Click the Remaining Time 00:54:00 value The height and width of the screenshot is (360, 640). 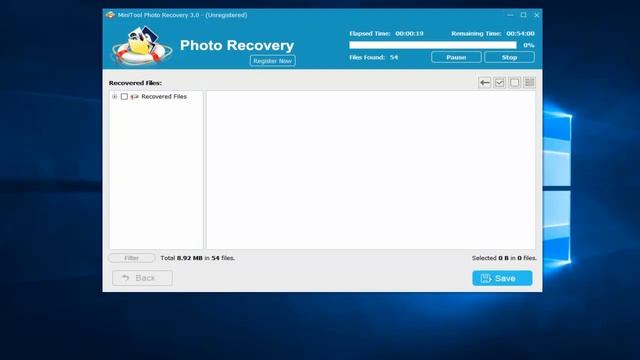520,34
